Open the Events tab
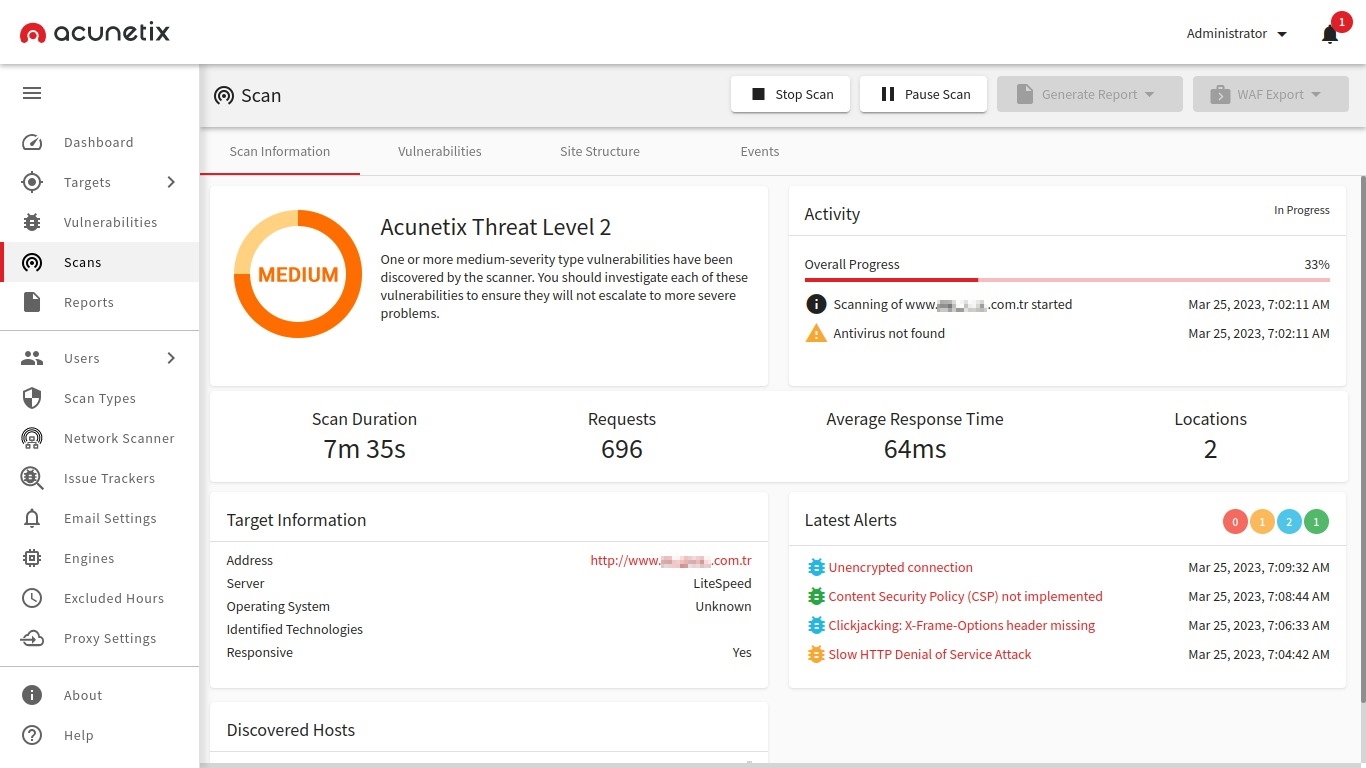Screen dimensions: 1366x768 pos(760,152)
